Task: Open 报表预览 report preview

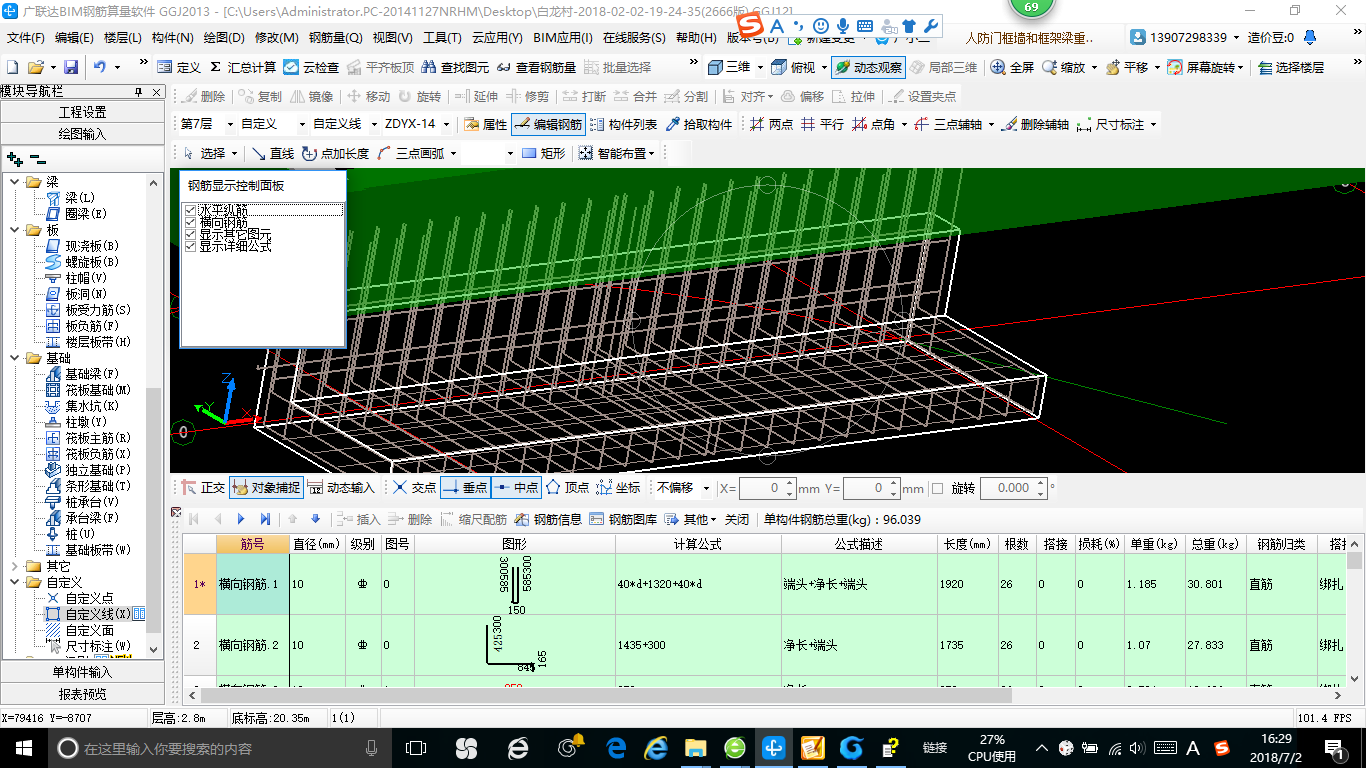Action: pos(82,694)
